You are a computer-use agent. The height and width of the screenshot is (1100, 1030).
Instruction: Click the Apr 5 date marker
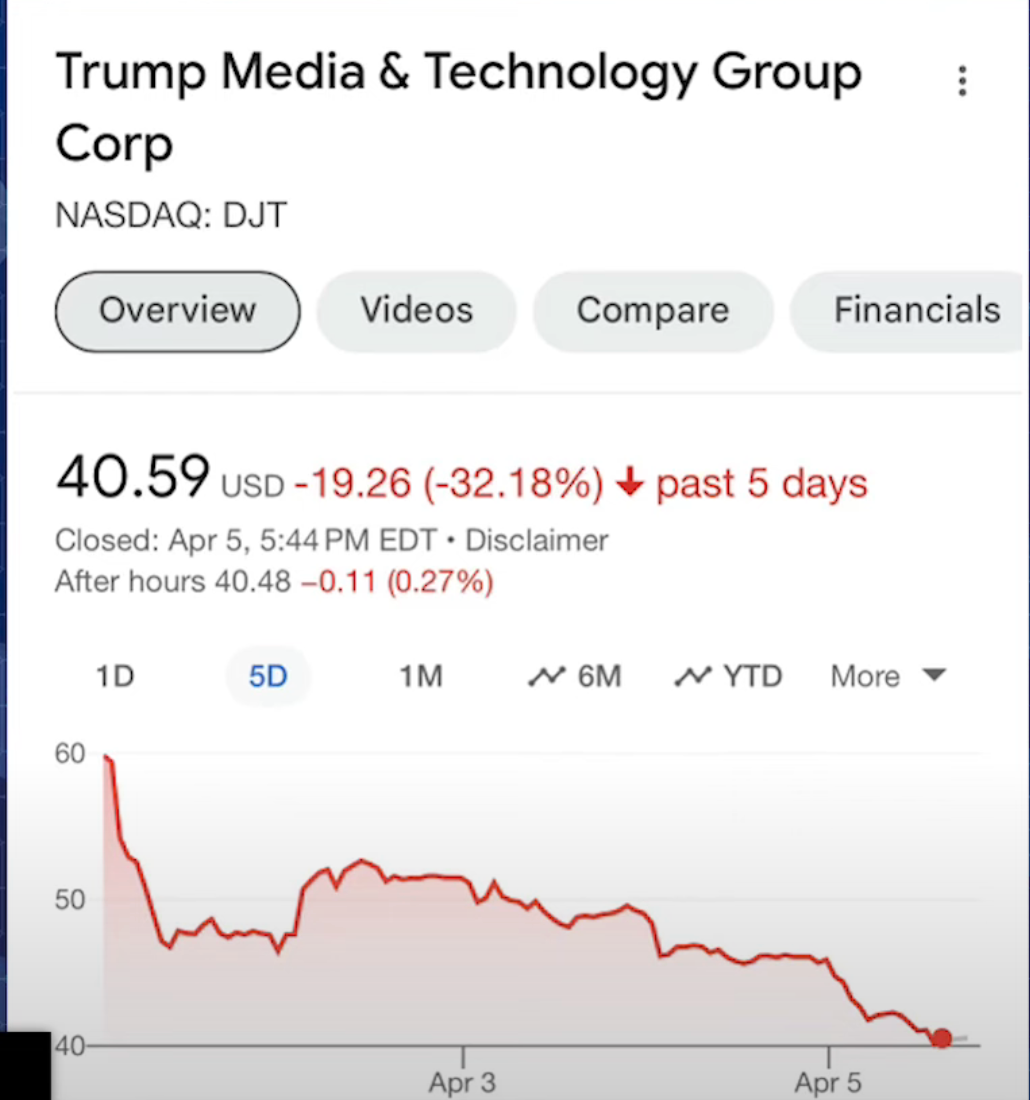click(x=828, y=1081)
